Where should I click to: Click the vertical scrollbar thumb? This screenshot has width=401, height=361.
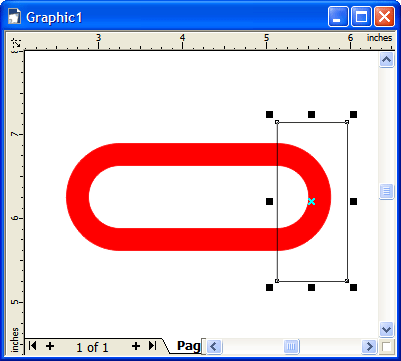point(386,192)
